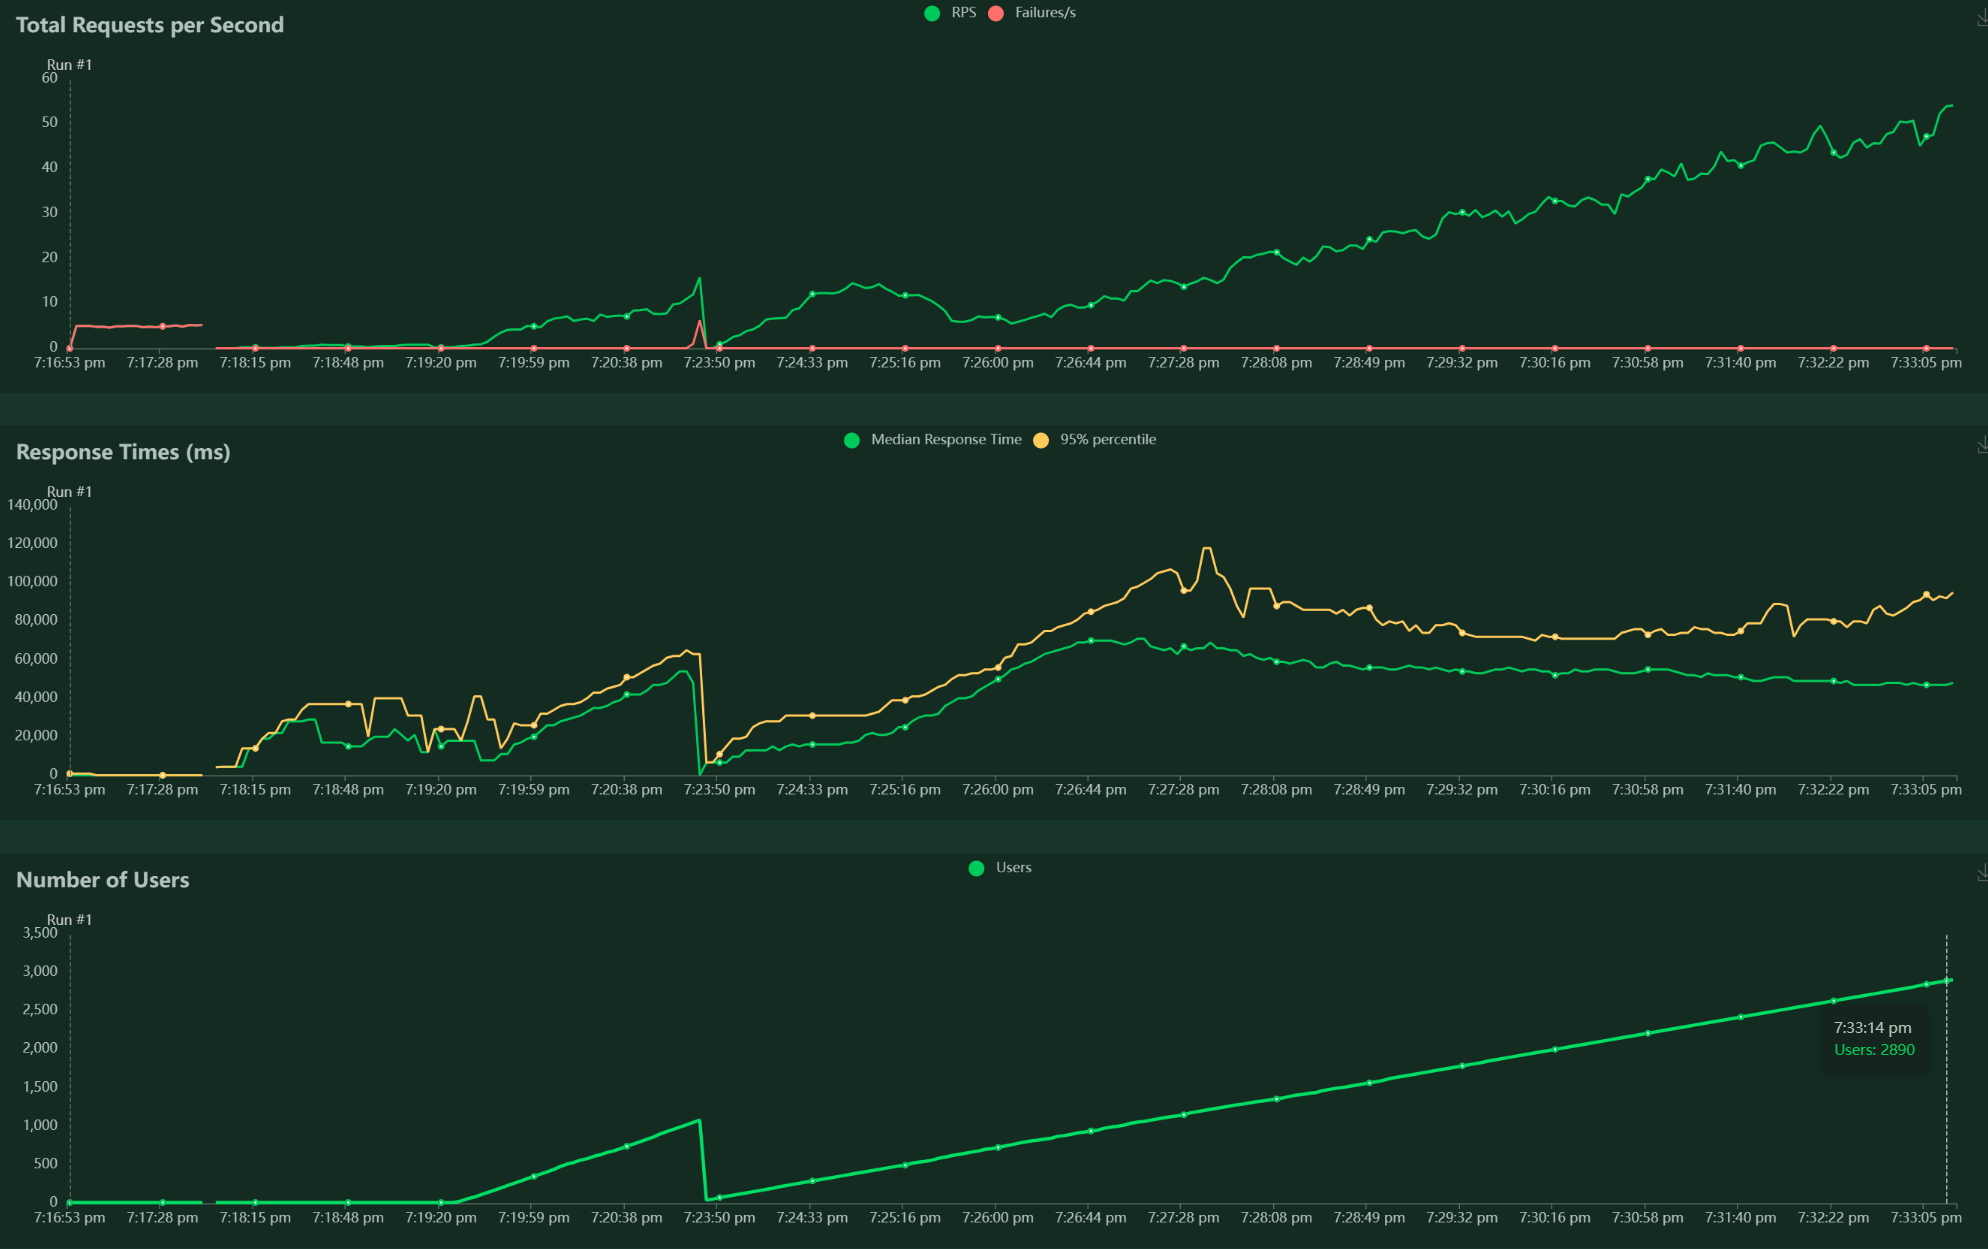The image size is (1988, 1249).
Task: Toggle Users series in legend
Action: 1013,868
